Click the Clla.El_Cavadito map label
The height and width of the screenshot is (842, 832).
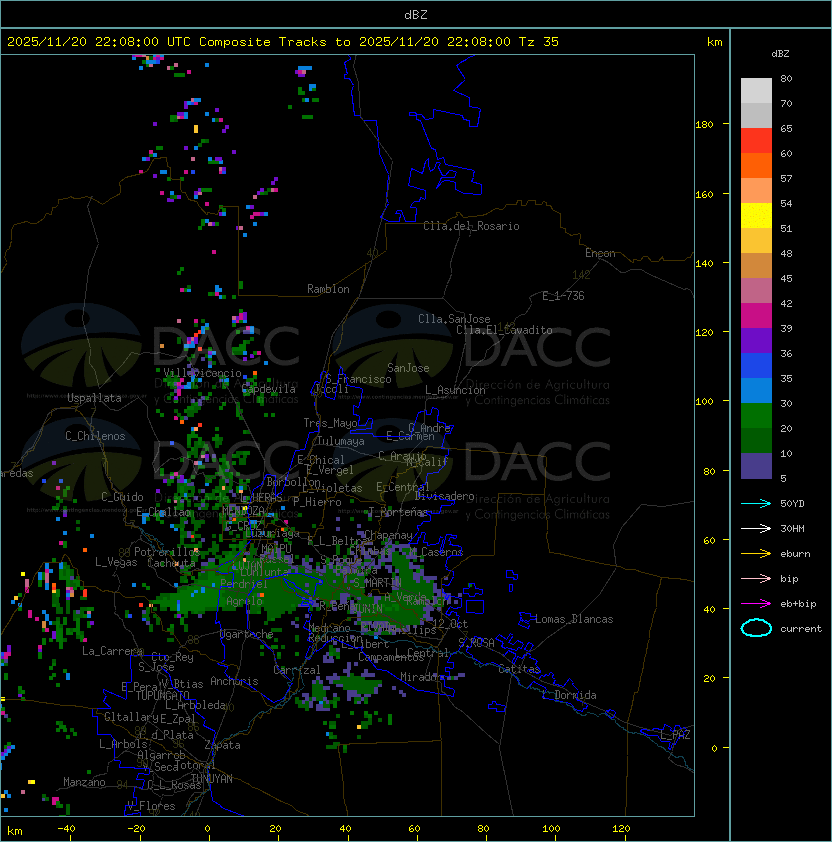click(504, 330)
